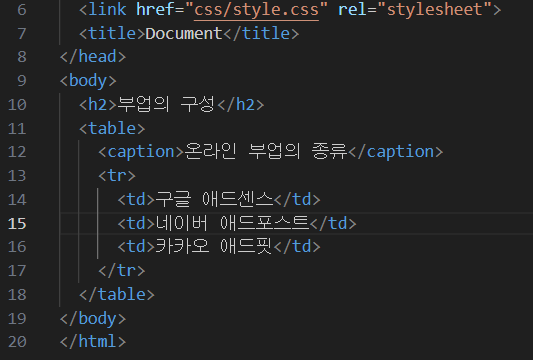Click the closing </table> tag
Image resolution: width=533 pixels, height=360 pixels.
pos(117,294)
